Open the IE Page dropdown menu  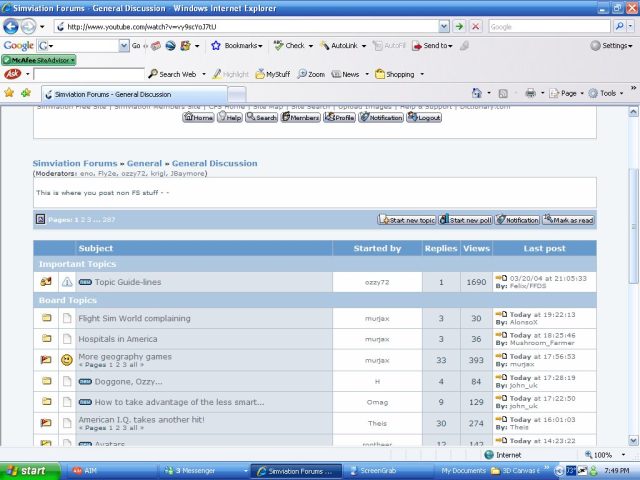[x=567, y=93]
